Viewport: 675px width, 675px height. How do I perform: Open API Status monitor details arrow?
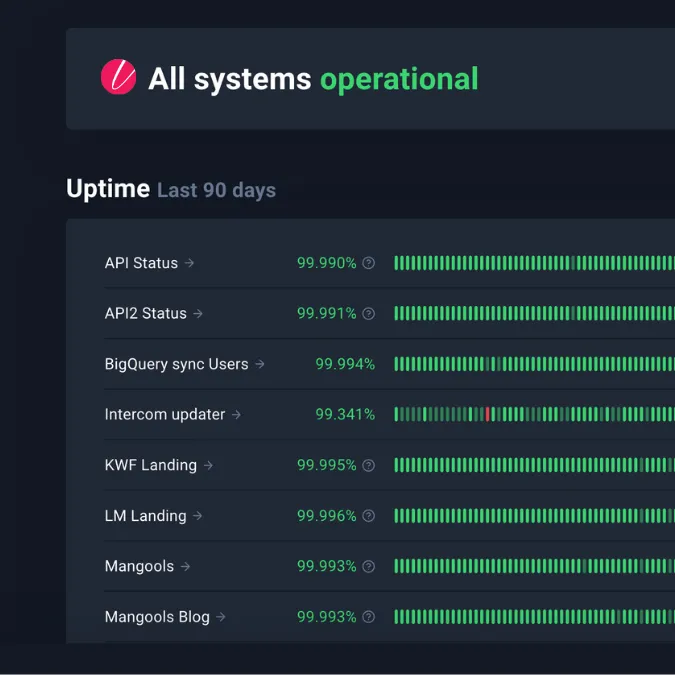pyautogui.click(x=189, y=263)
